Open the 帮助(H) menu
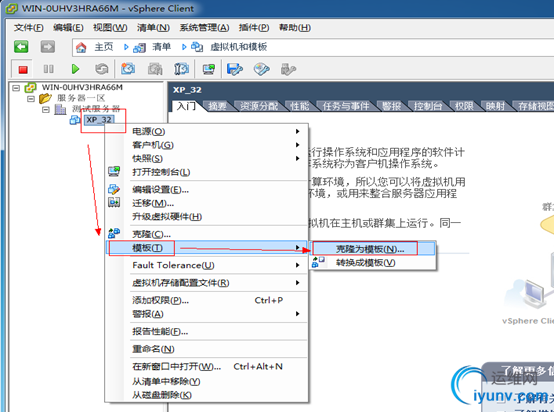The height and width of the screenshot is (412, 554). tap(295, 28)
